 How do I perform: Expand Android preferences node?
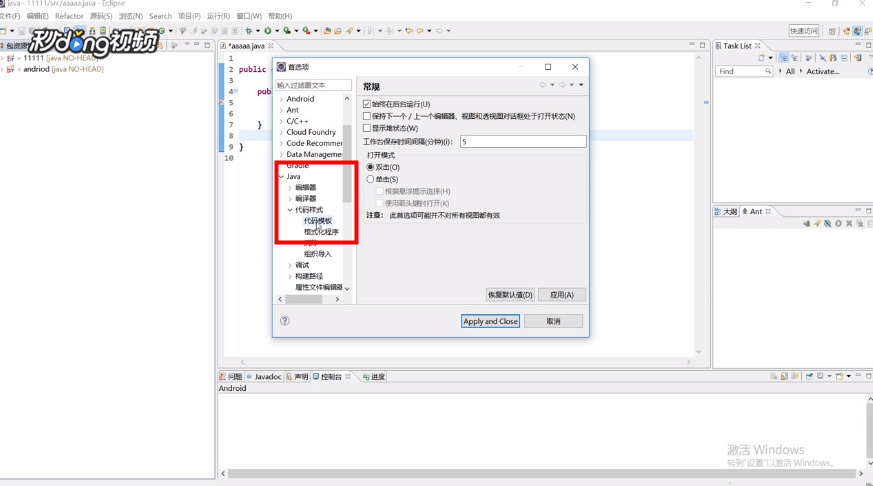pos(281,99)
